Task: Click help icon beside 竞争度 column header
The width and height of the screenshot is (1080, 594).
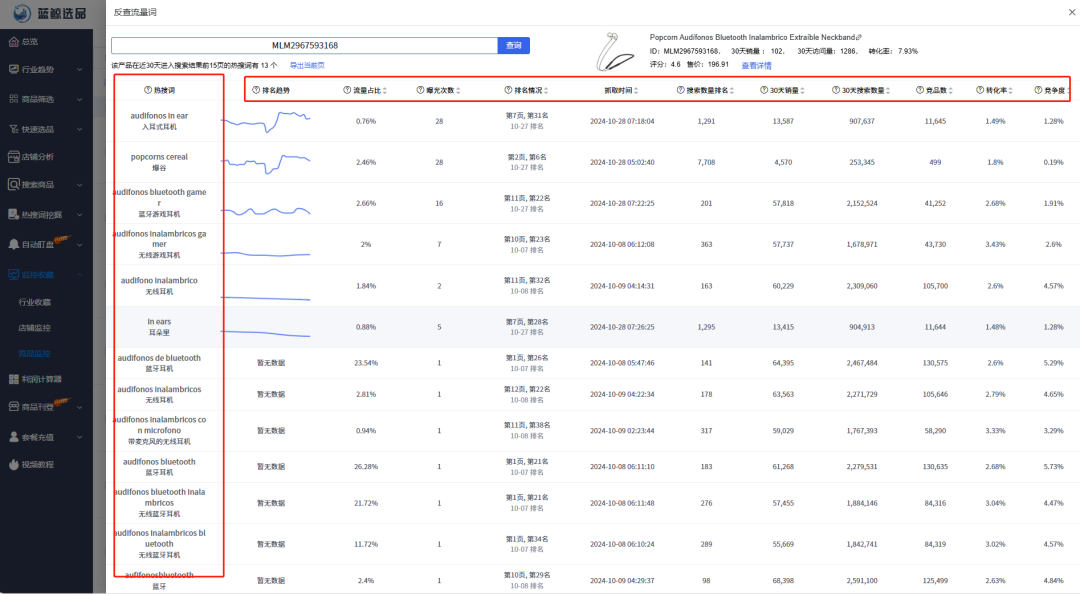Action: [1038, 90]
